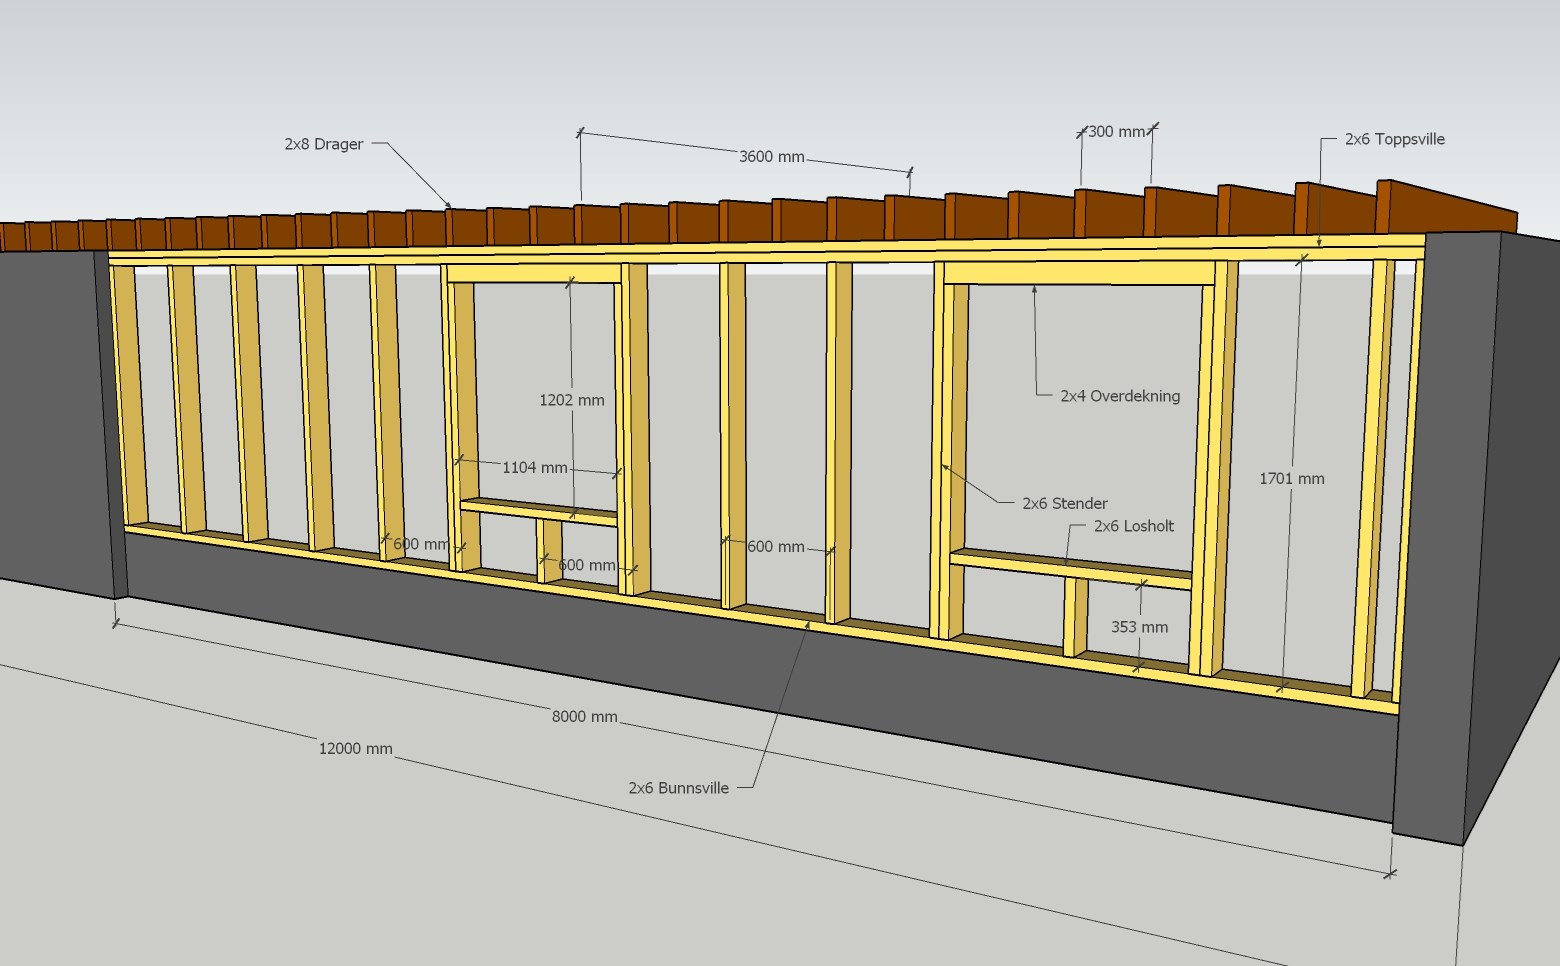This screenshot has width=1560, height=966.
Task: Select the 12000 mm overall dimension
Action: [355, 748]
